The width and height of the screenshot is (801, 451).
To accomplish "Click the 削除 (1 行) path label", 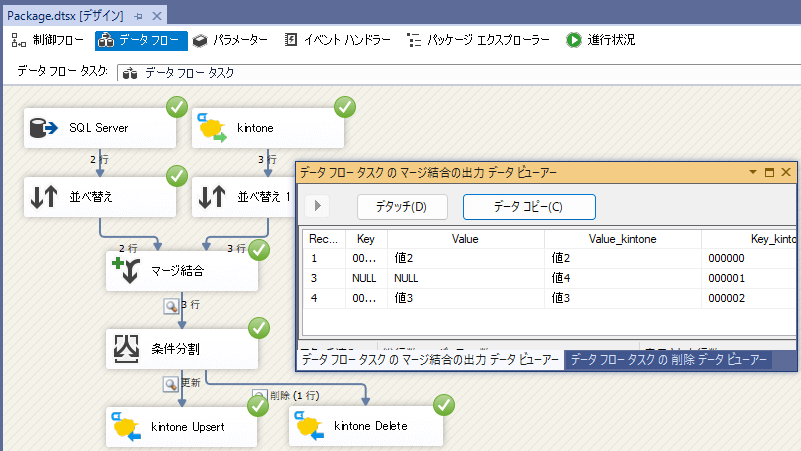I will tap(295, 396).
